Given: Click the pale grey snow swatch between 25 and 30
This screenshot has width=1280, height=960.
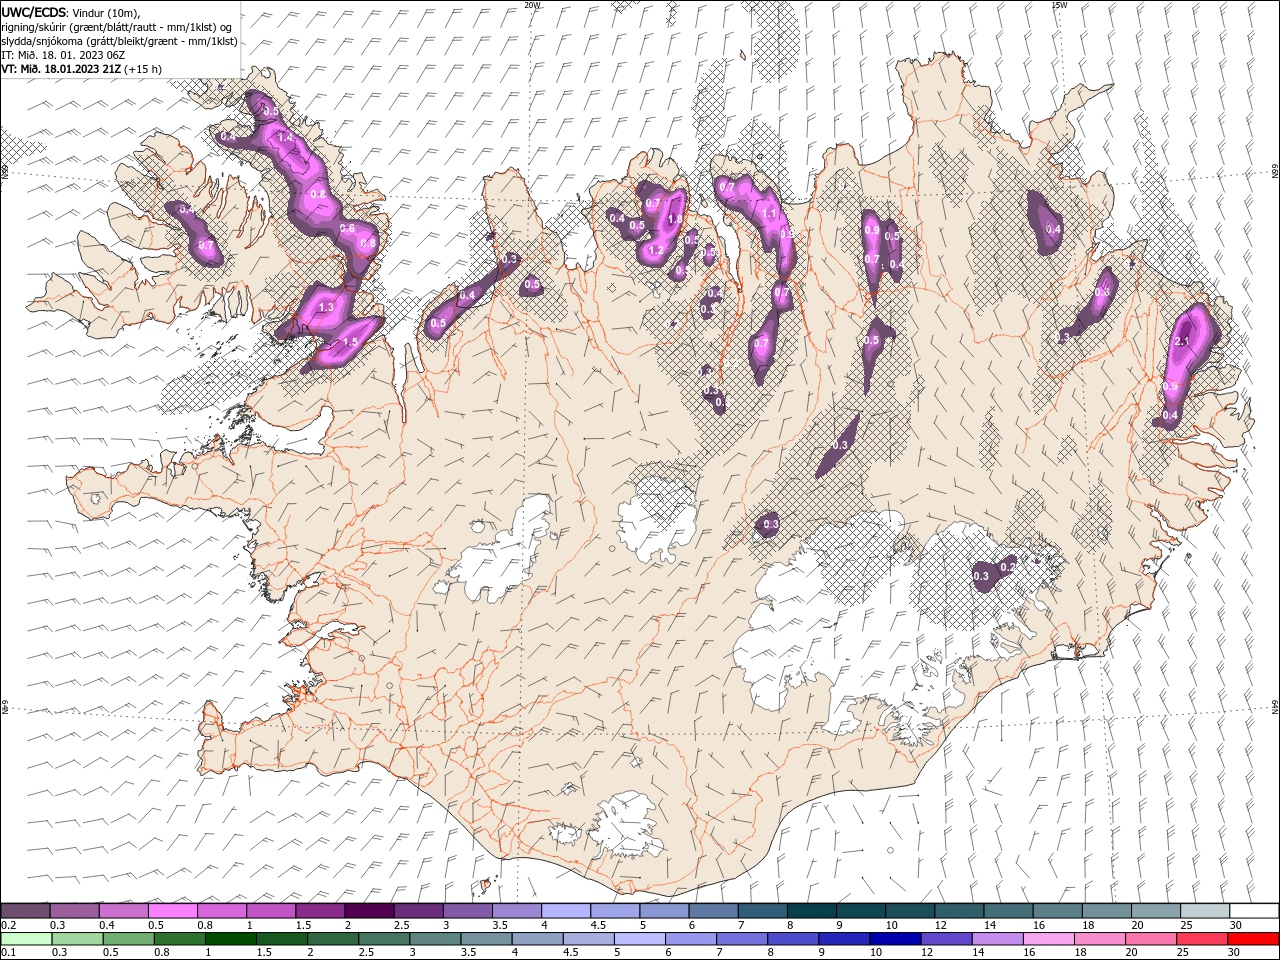Looking at the screenshot, I should pos(1205,911).
